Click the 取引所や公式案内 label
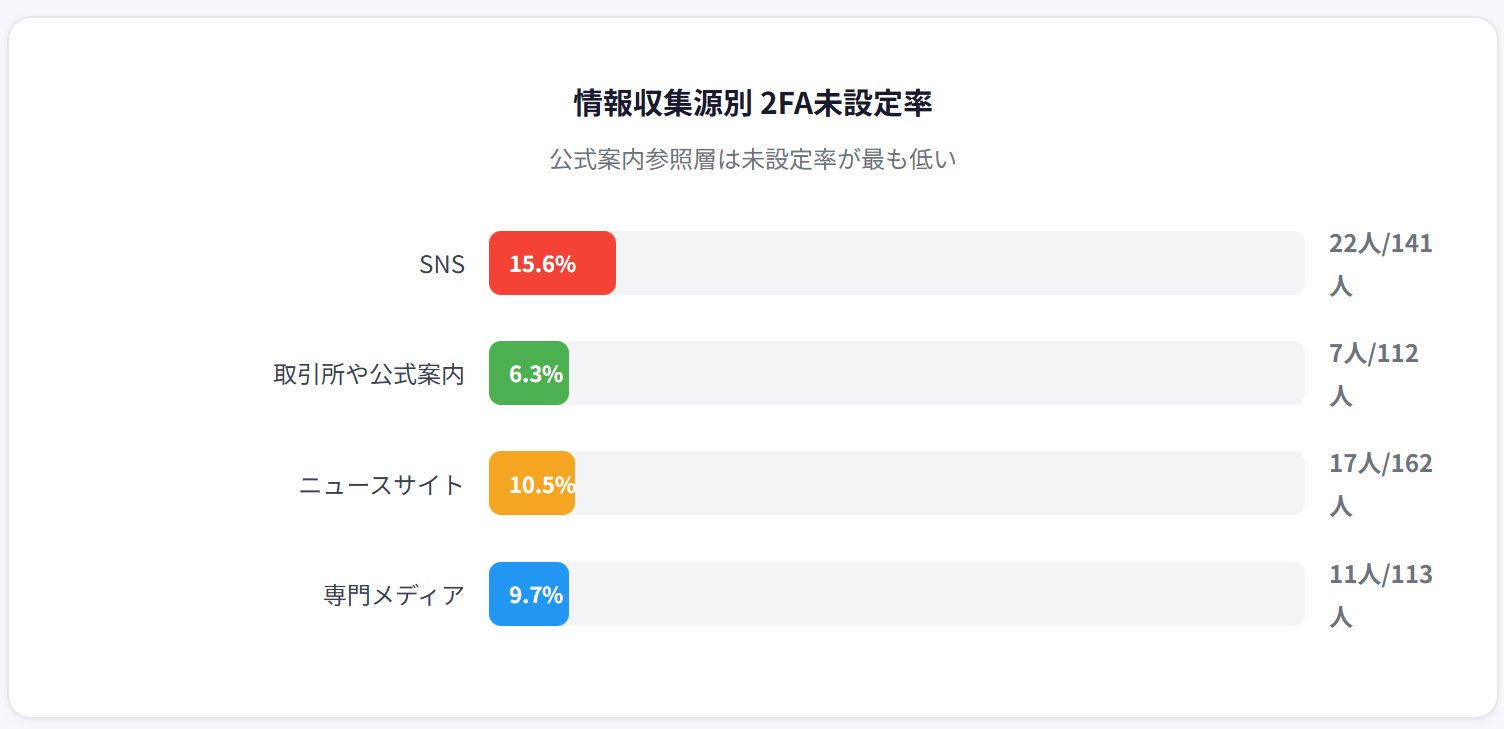Screen dimensions: 1504x729 [x=369, y=374]
